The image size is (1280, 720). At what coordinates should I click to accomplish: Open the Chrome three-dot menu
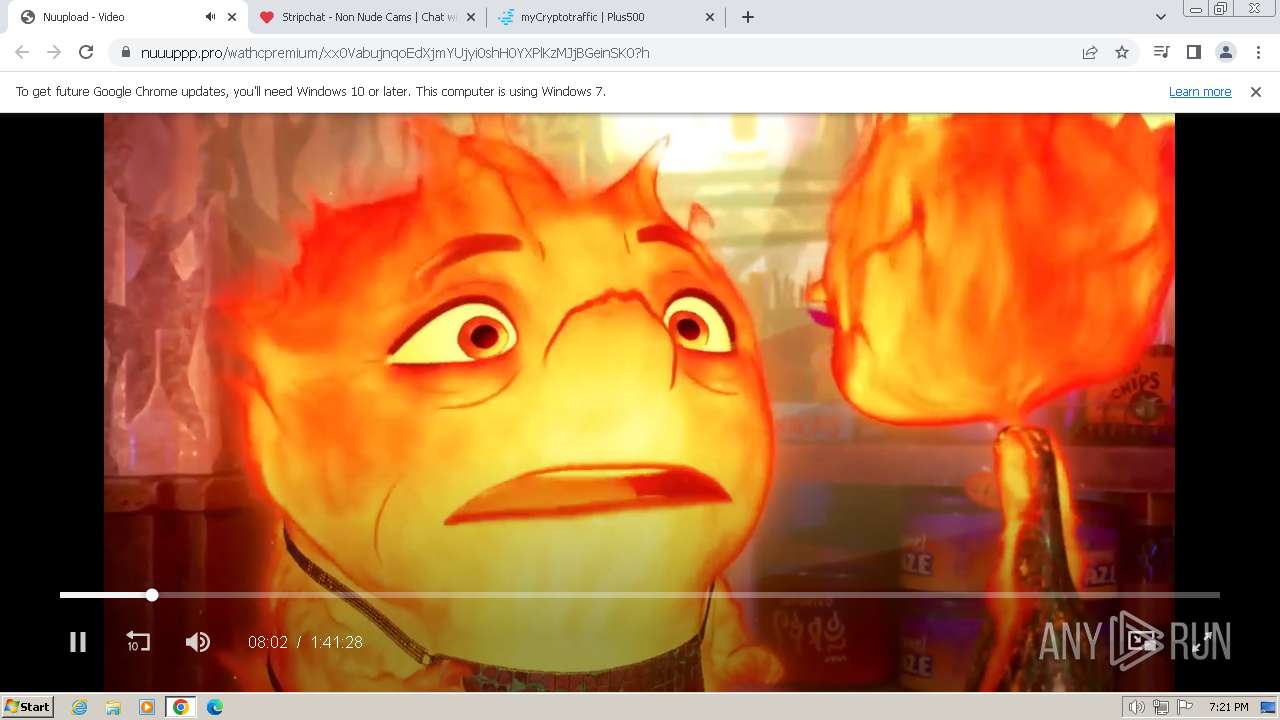[x=1258, y=52]
